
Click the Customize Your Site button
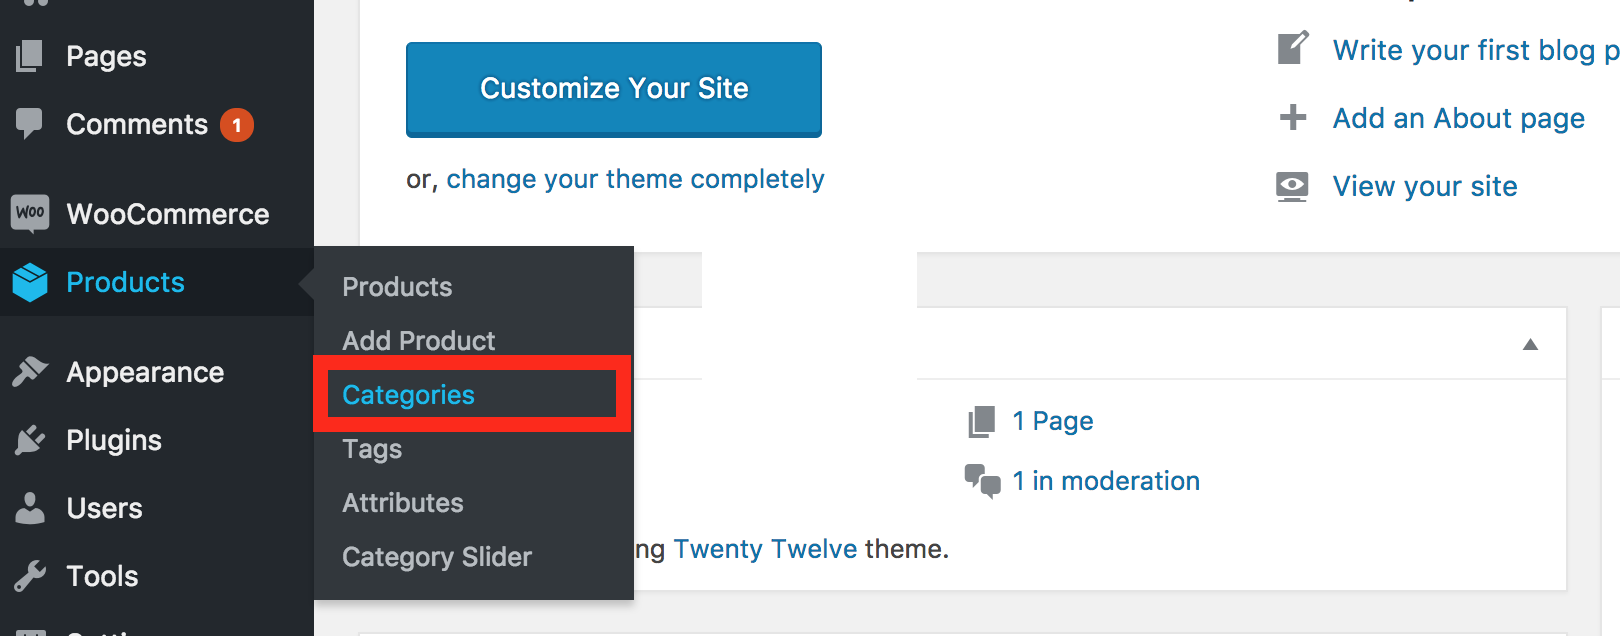[614, 89]
